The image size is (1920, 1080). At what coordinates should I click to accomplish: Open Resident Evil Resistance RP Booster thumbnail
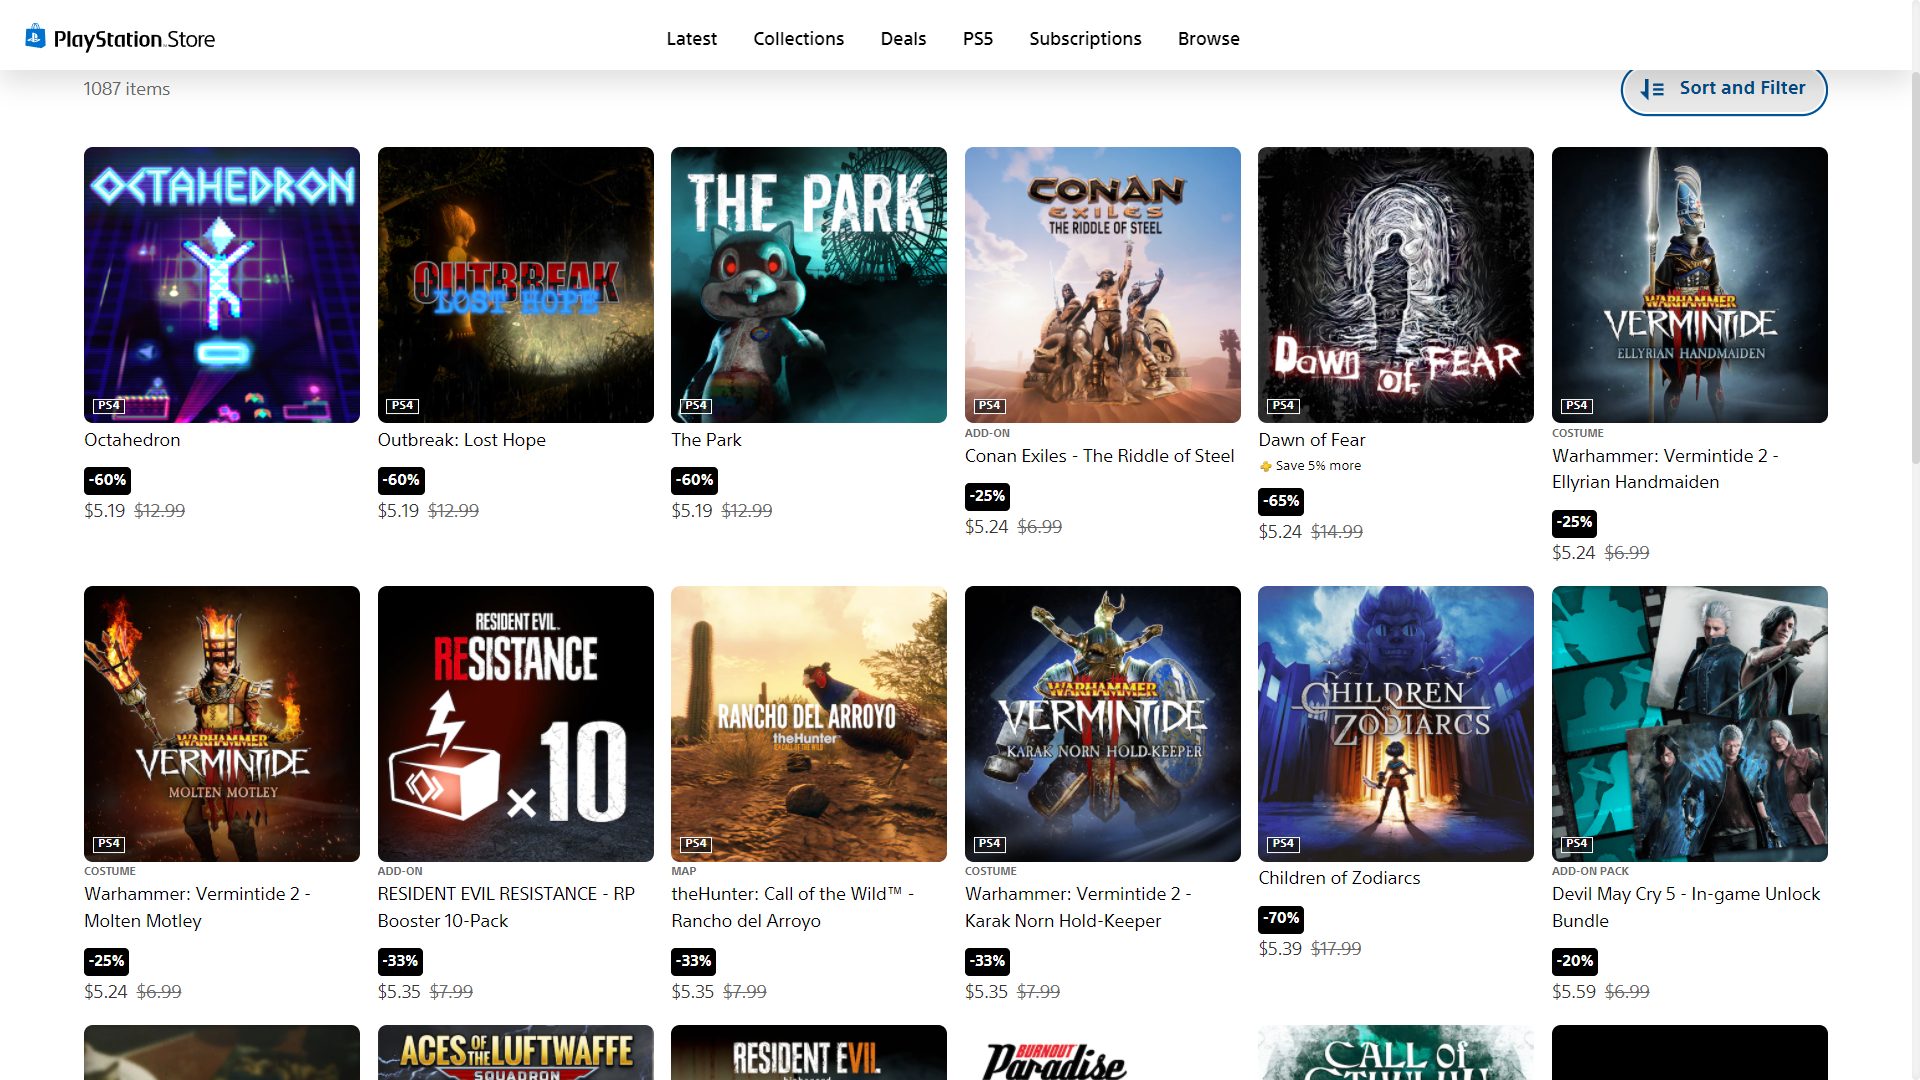click(515, 723)
